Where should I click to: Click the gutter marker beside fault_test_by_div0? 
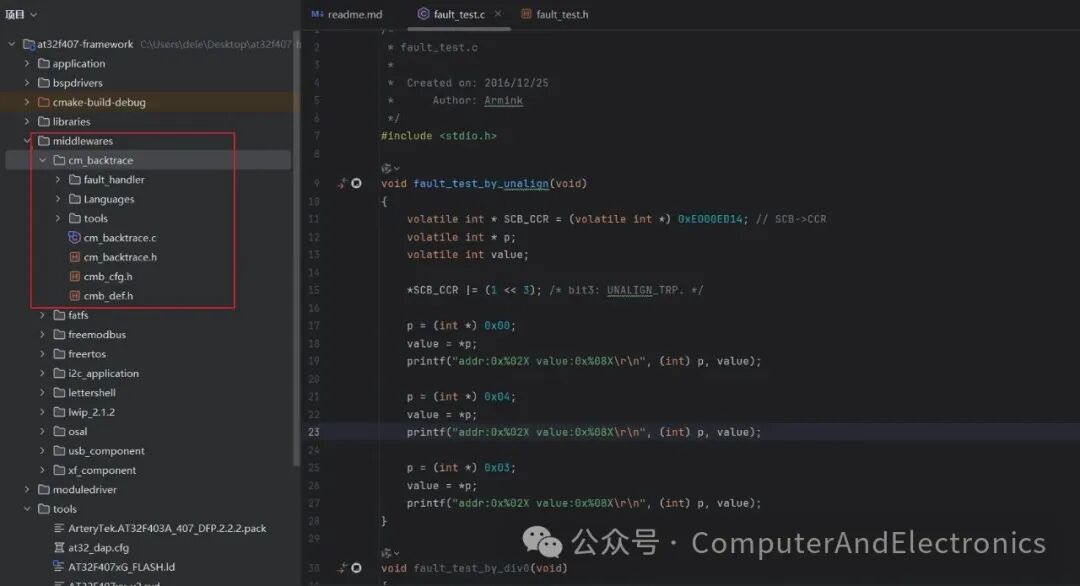(x=354, y=567)
